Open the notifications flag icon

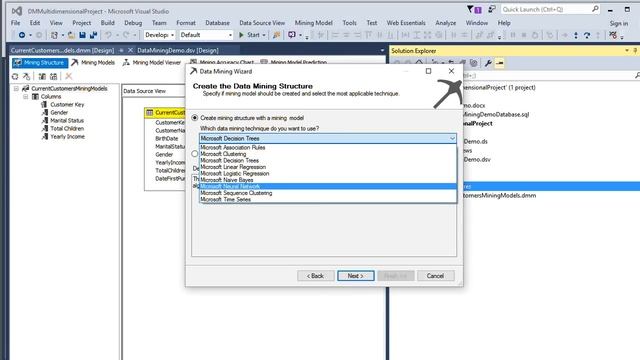[470, 9]
